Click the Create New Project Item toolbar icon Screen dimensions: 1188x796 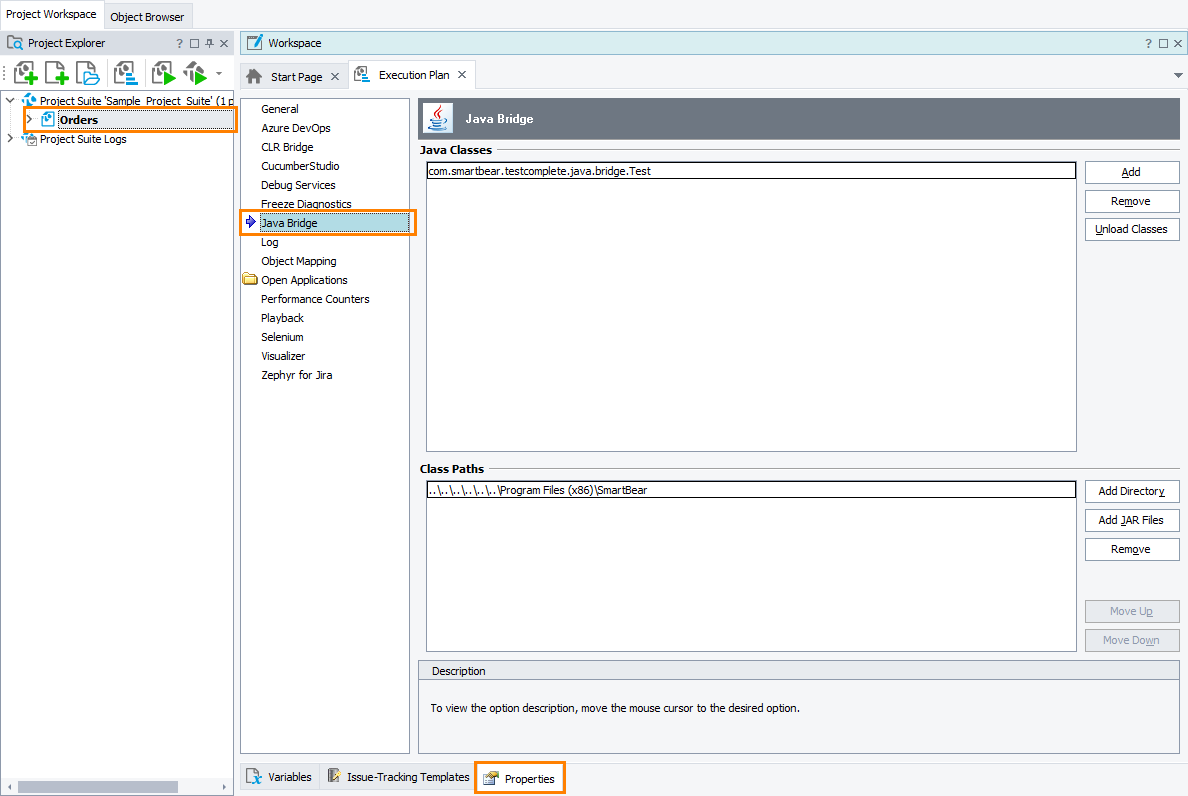pos(56,72)
